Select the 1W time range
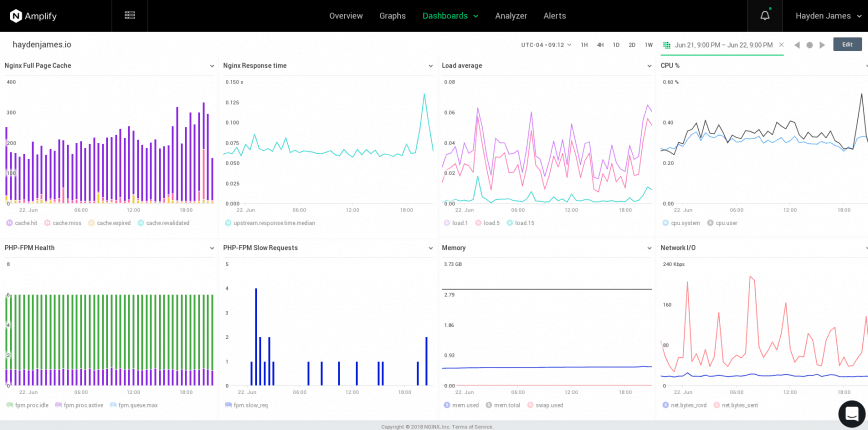This screenshot has height=430, width=868. [649, 45]
